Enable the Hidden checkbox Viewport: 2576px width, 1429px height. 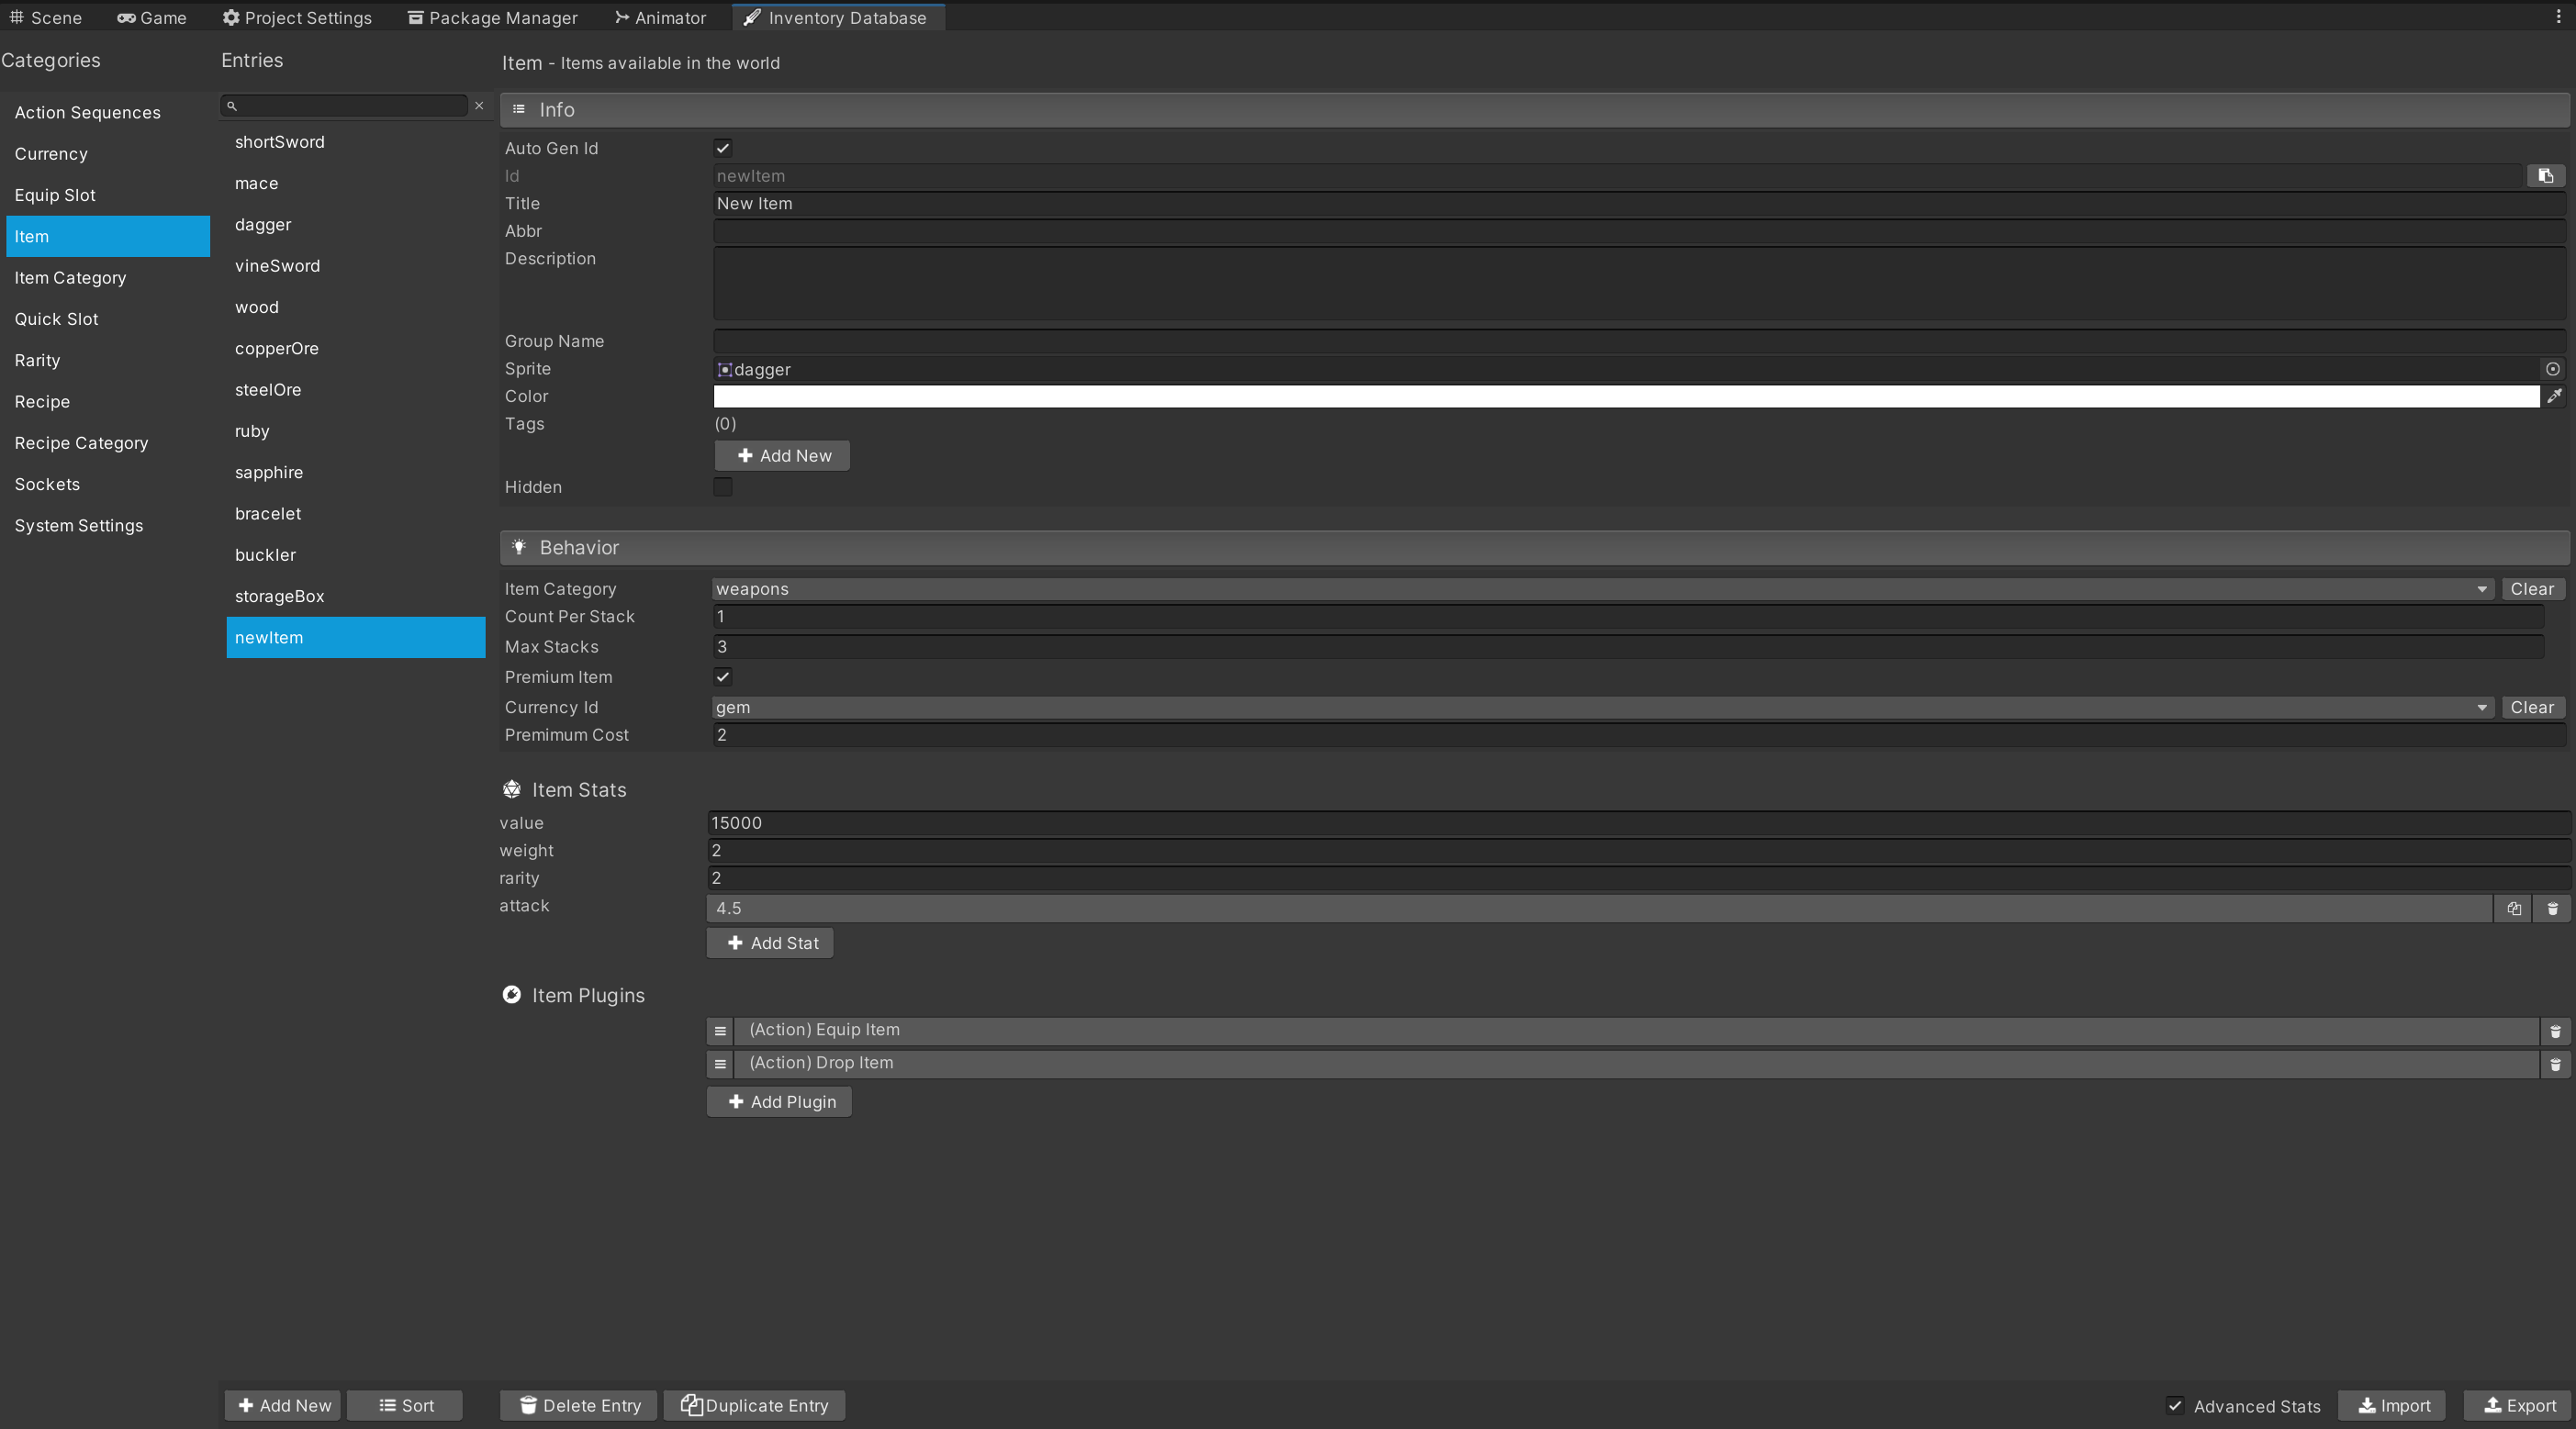[x=722, y=487]
